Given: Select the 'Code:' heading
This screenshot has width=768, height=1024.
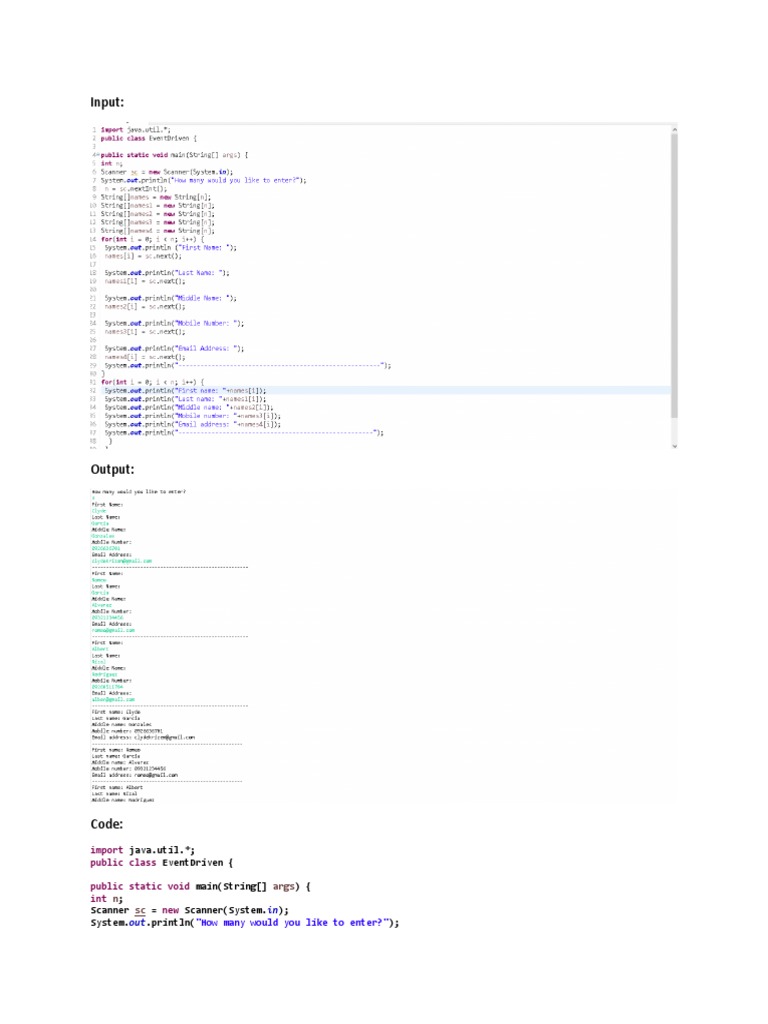Looking at the screenshot, I should (x=107, y=824).
